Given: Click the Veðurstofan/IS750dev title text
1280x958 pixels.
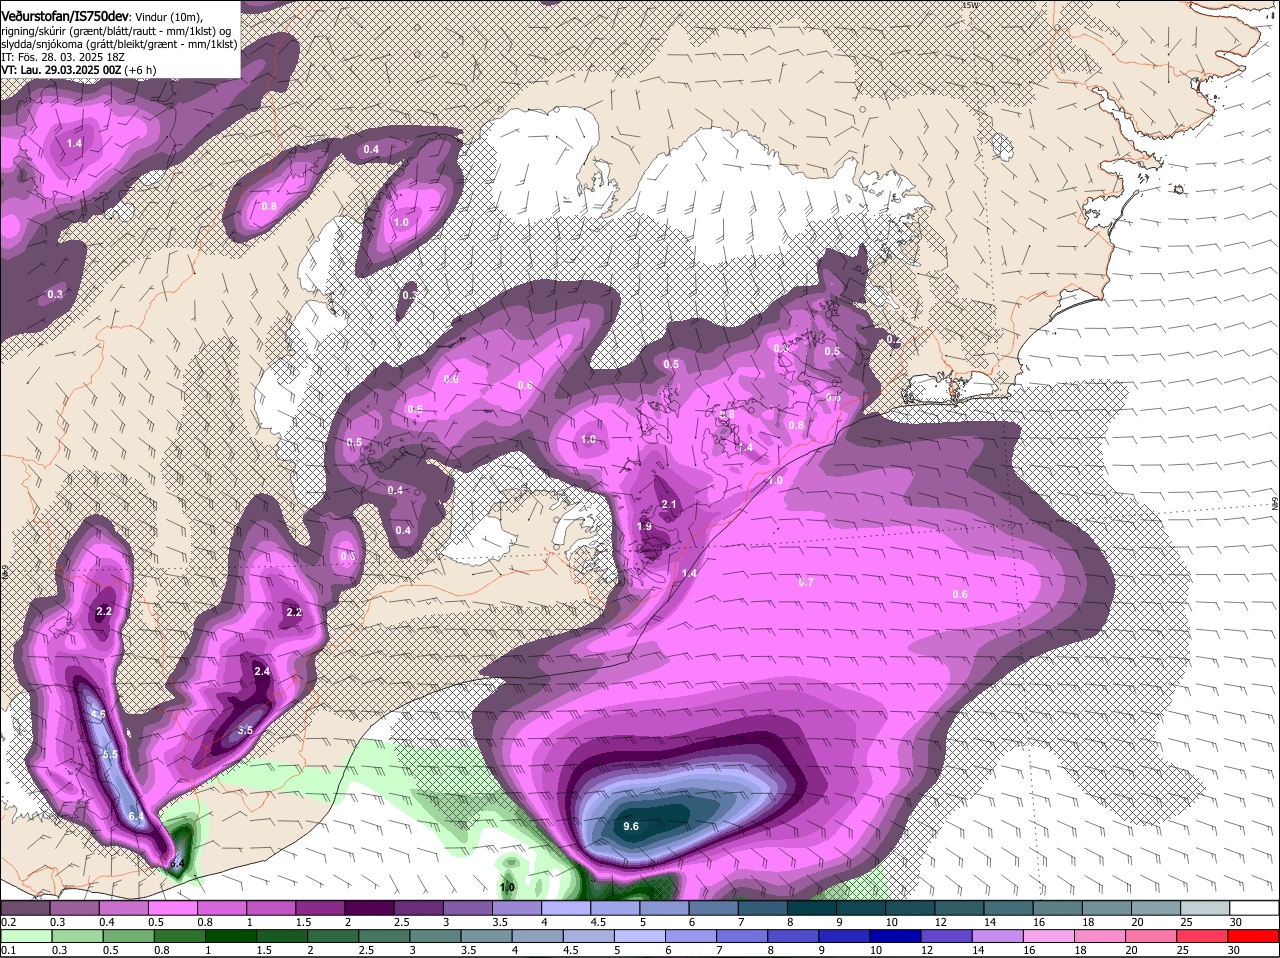Looking at the screenshot, I should tap(63, 16).
